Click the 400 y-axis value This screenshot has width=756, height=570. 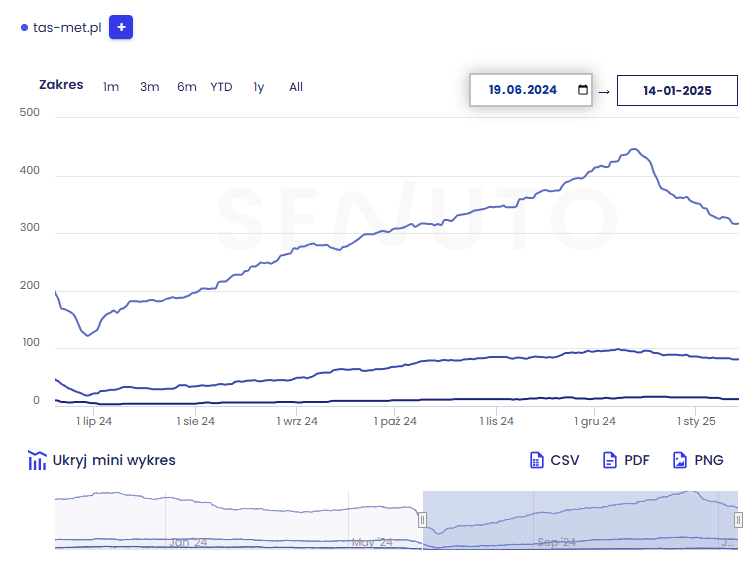pos(29,170)
